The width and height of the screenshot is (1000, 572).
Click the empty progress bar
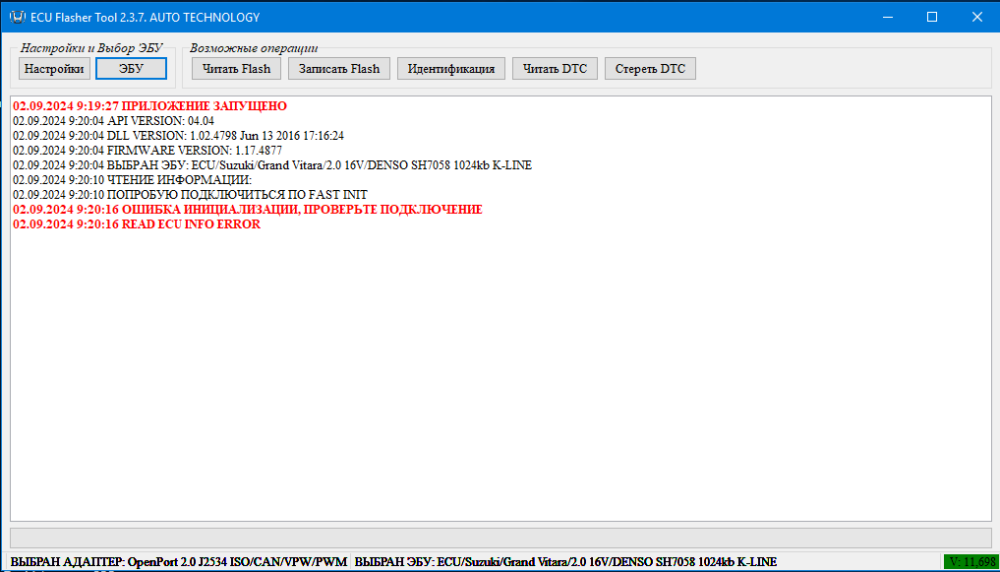click(x=500, y=538)
